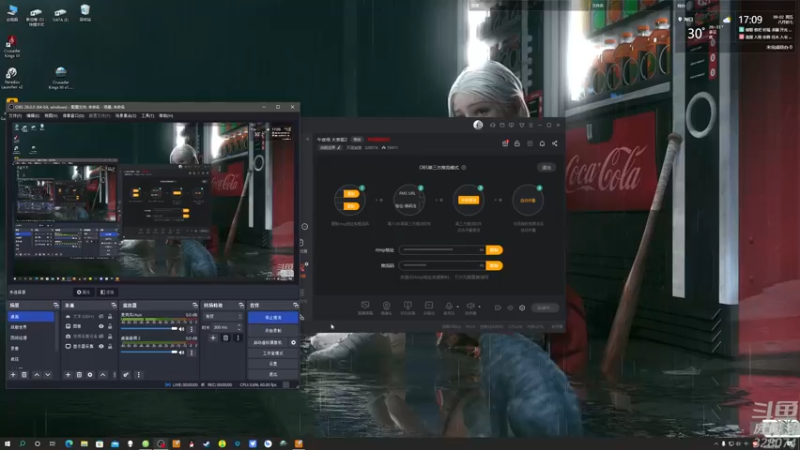Adjust Desktop Audio 2 volume slider
The image size is (800, 450).
coord(149,352)
